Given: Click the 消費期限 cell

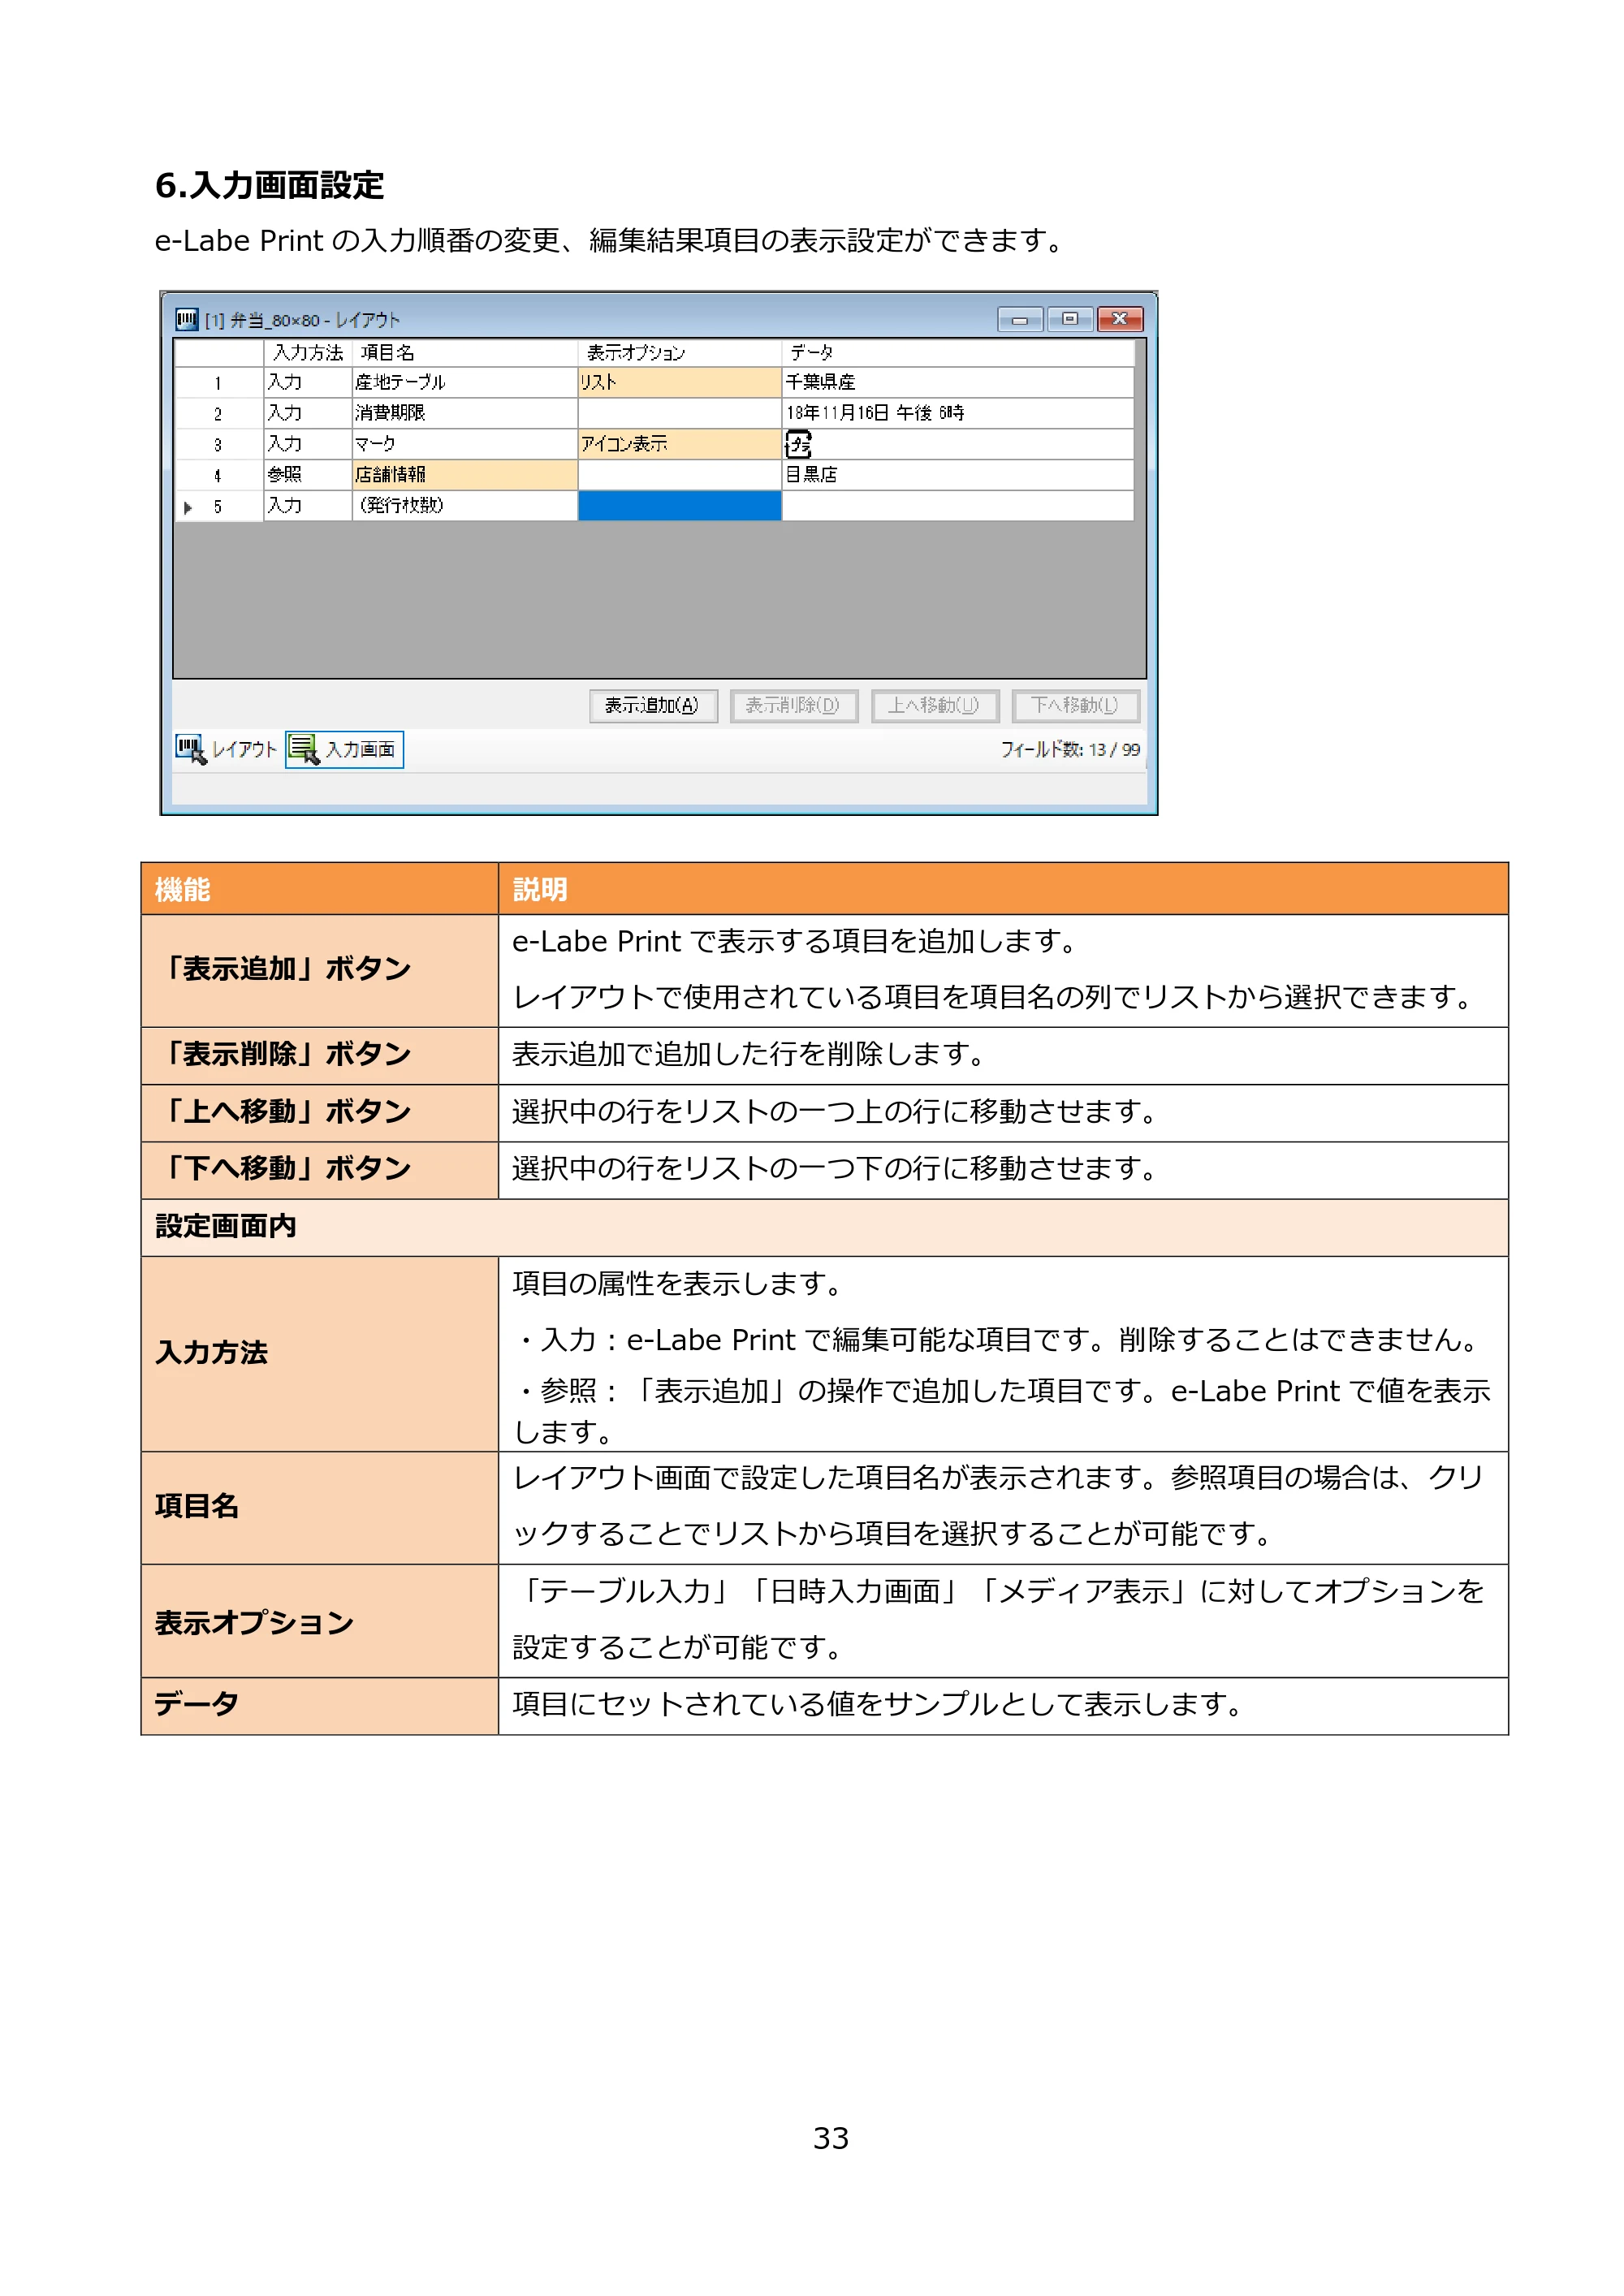Looking at the screenshot, I should (465, 413).
